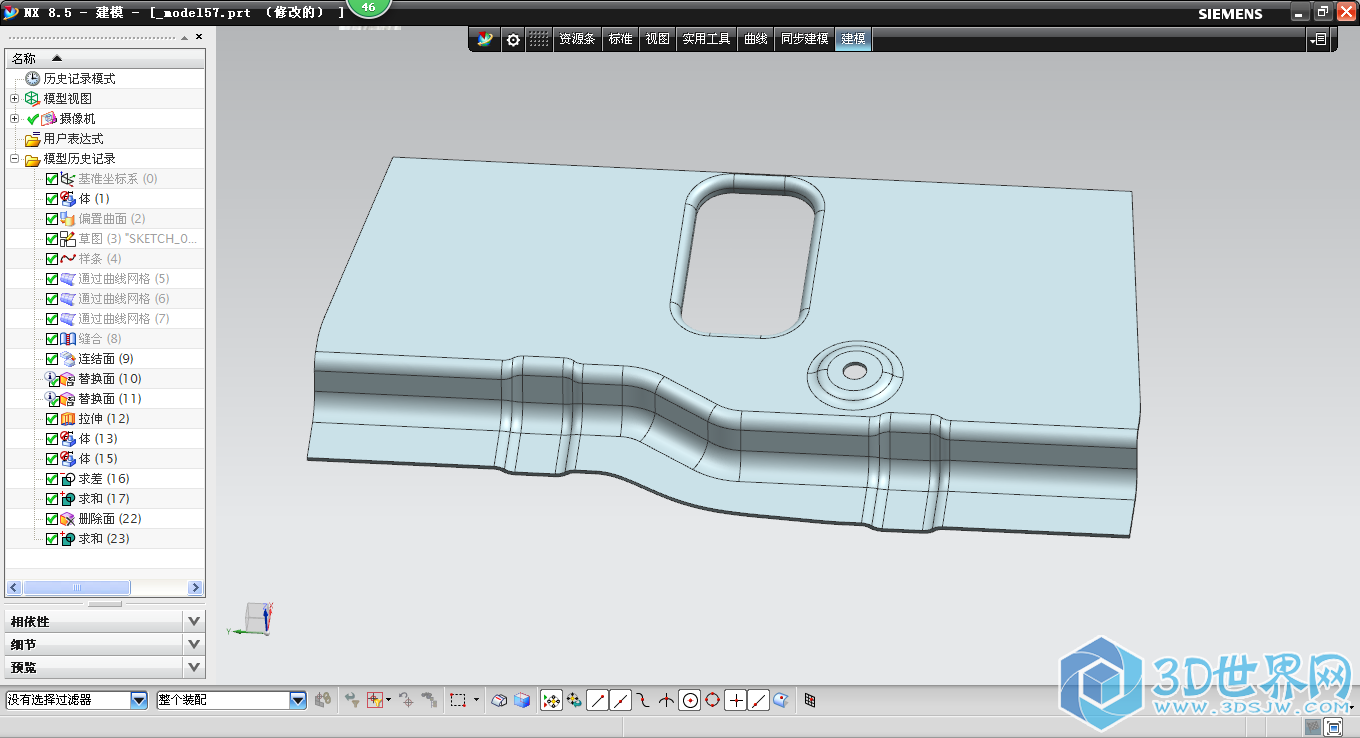Select the 建模 tab

click(853, 39)
